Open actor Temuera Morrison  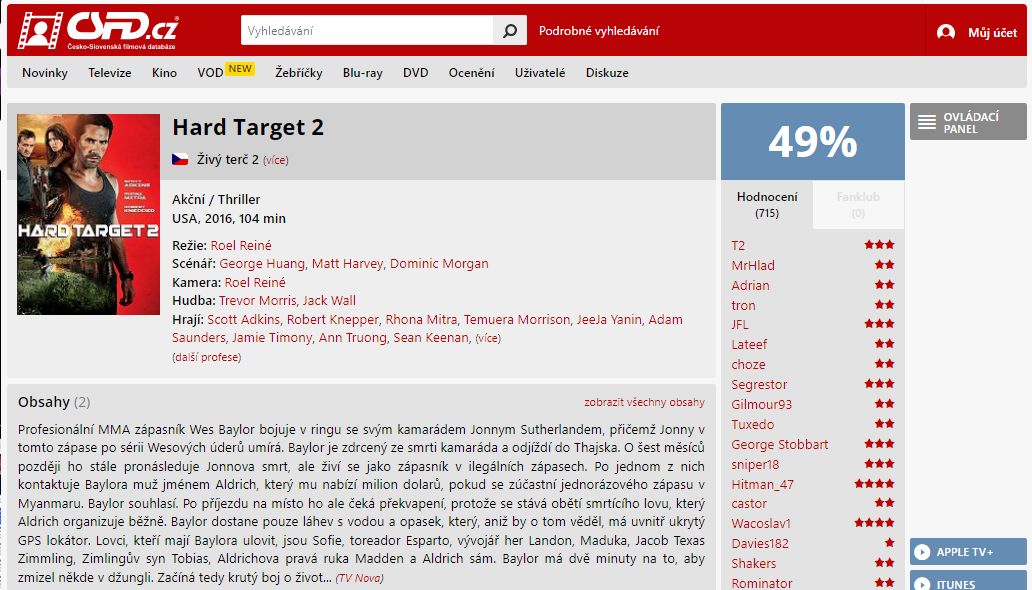click(x=517, y=319)
